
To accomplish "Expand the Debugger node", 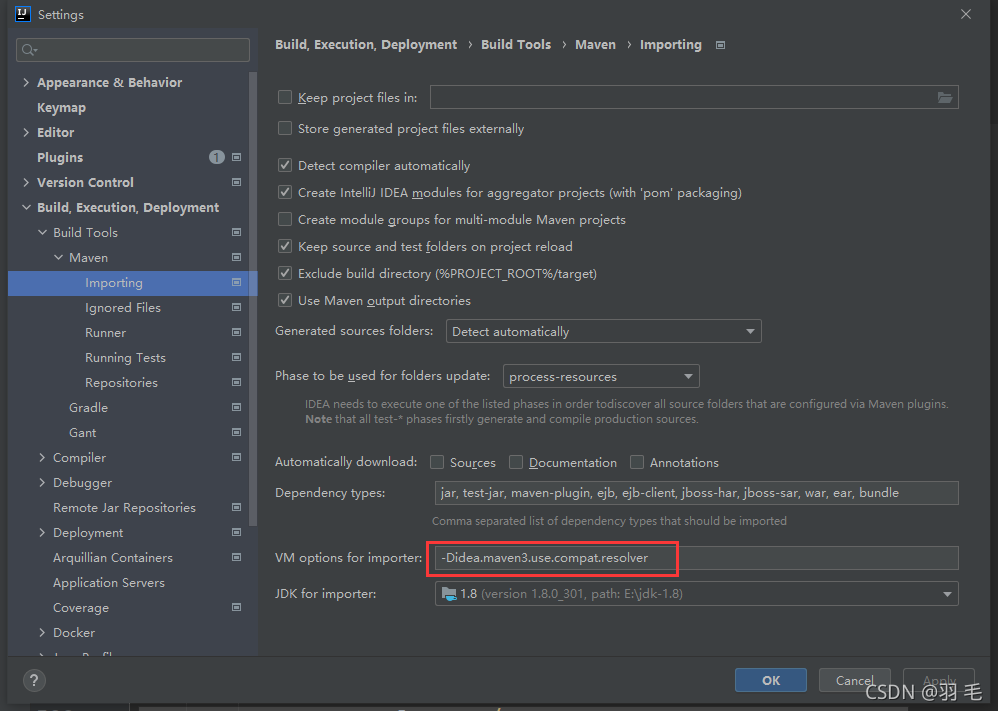I will click(x=42, y=482).
